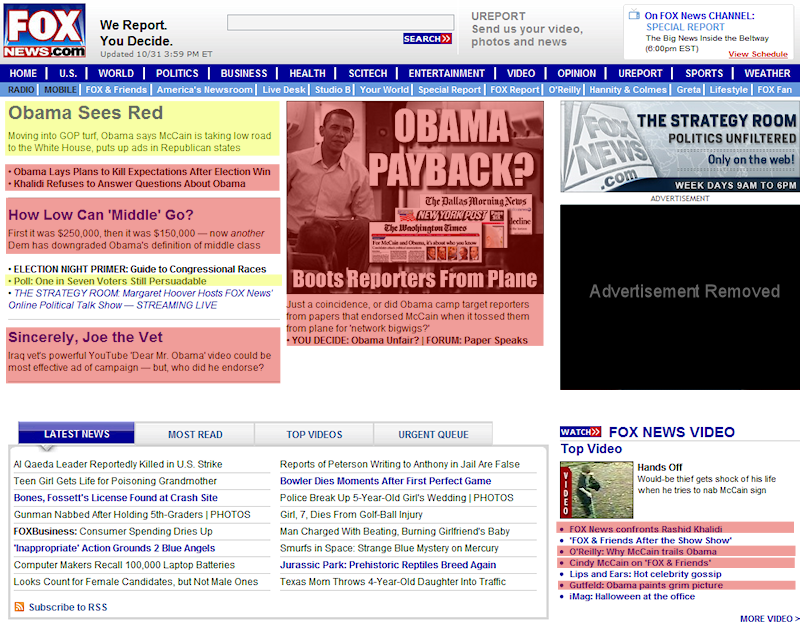Switch to the TOP VIDEOS tab
Image resolution: width=800 pixels, height=626 pixels.
point(314,434)
